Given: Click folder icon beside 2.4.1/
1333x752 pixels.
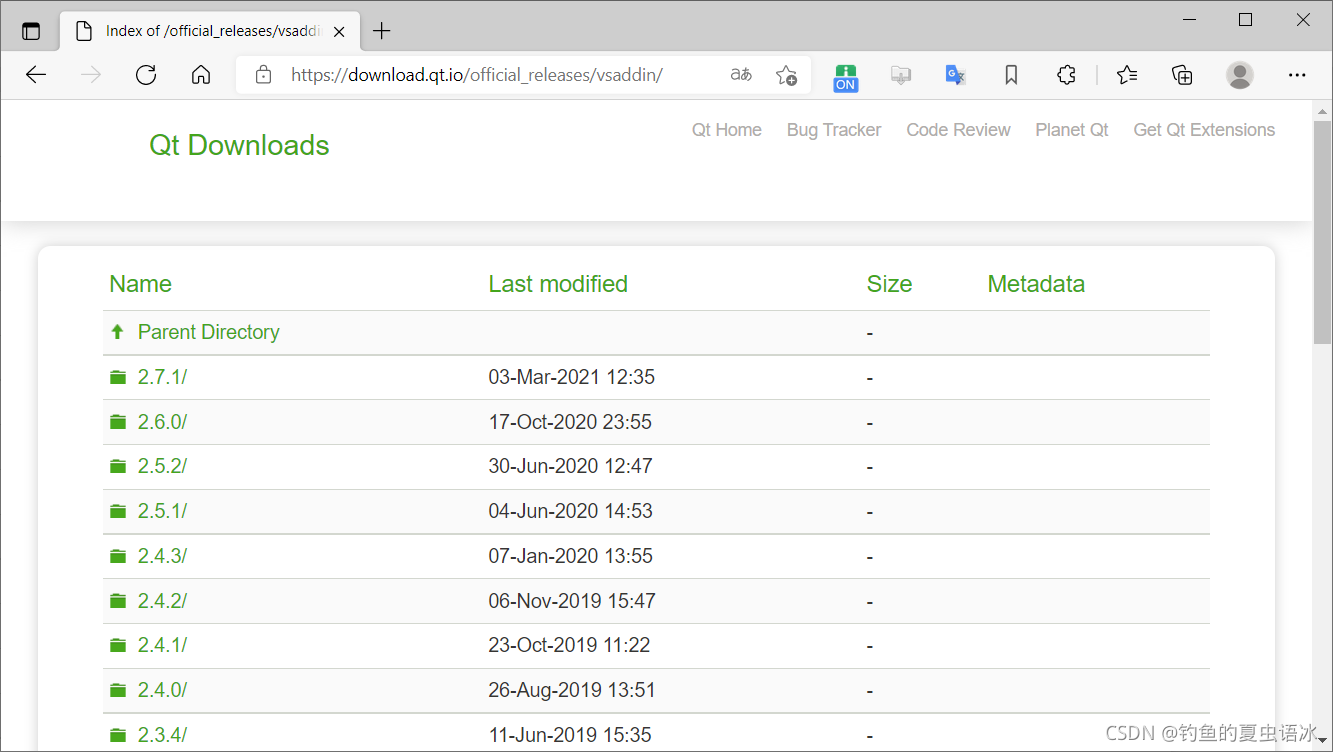Looking at the screenshot, I should pos(118,645).
